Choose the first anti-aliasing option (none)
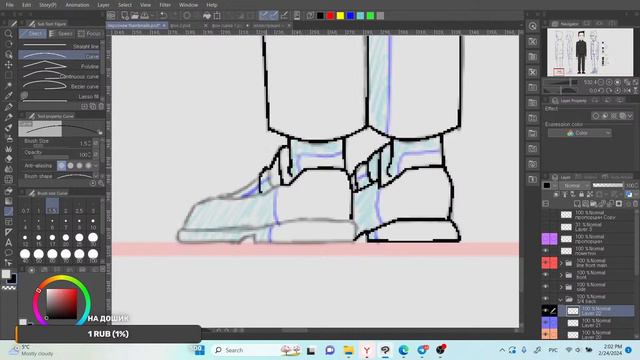Viewport: 640px width, 360px height. tap(61, 165)
